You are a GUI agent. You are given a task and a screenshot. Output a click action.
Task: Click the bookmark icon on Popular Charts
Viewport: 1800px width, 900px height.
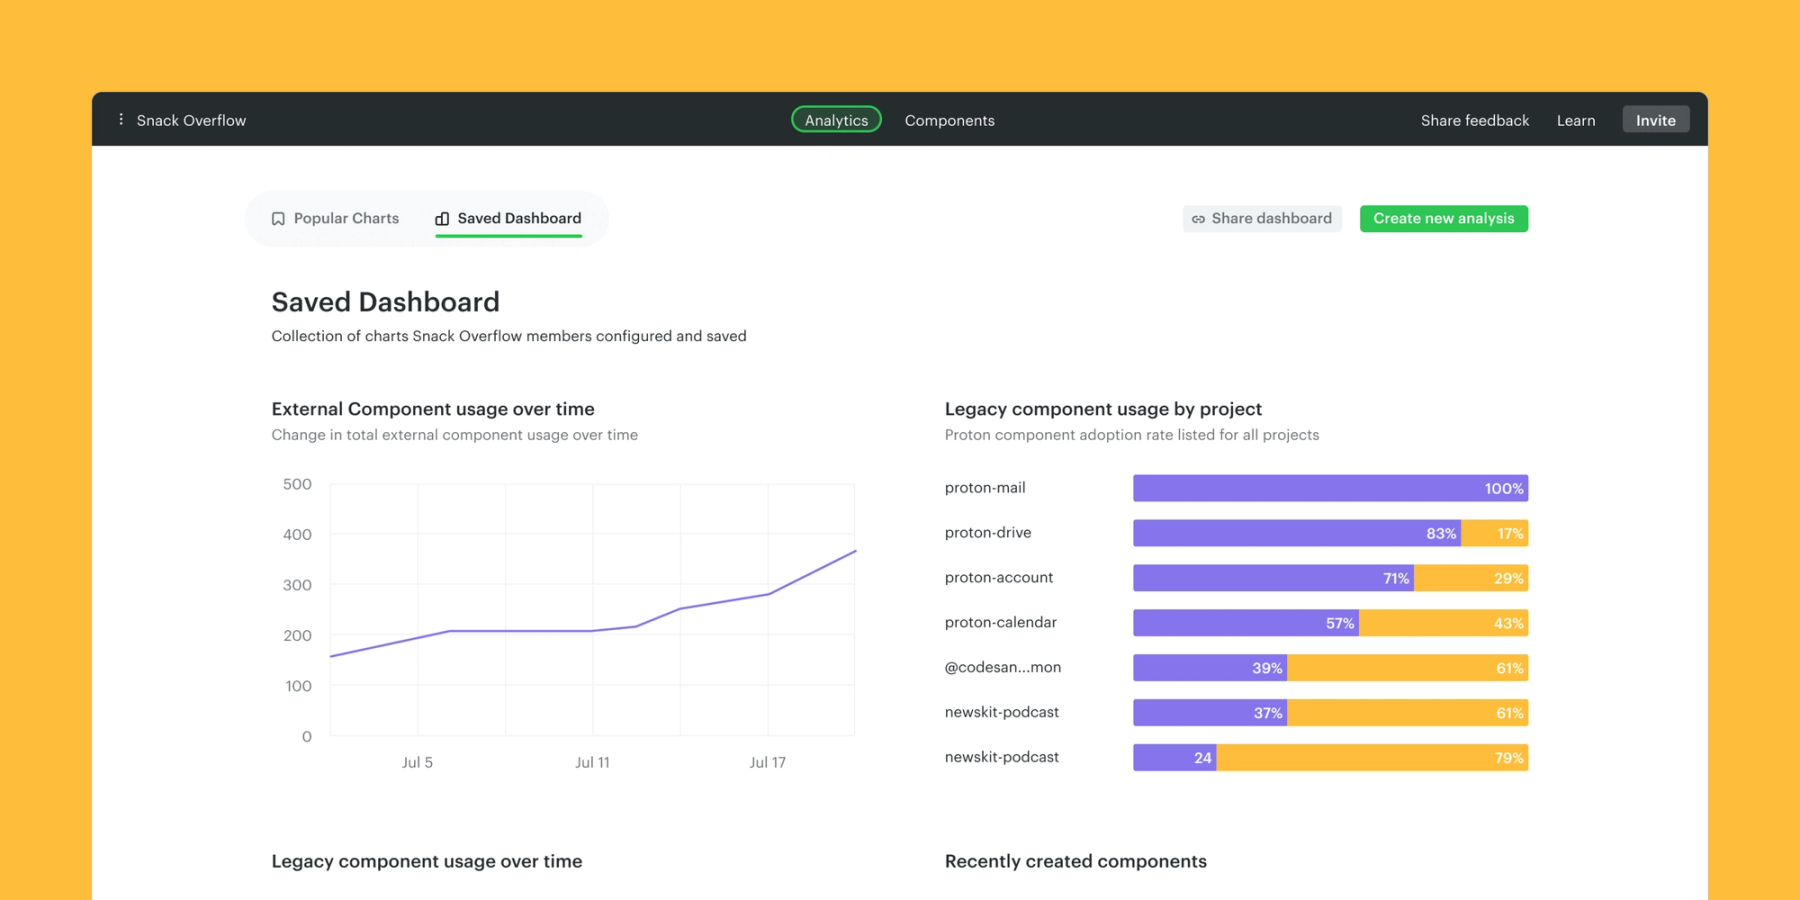[x=278, y=219]
